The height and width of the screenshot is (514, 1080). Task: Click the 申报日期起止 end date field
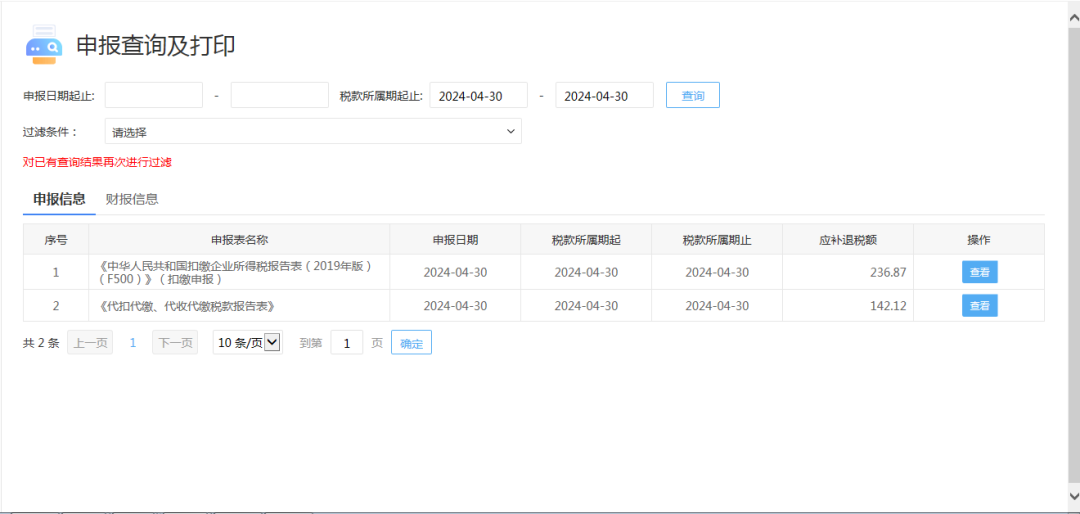click(x=280, y=95)
